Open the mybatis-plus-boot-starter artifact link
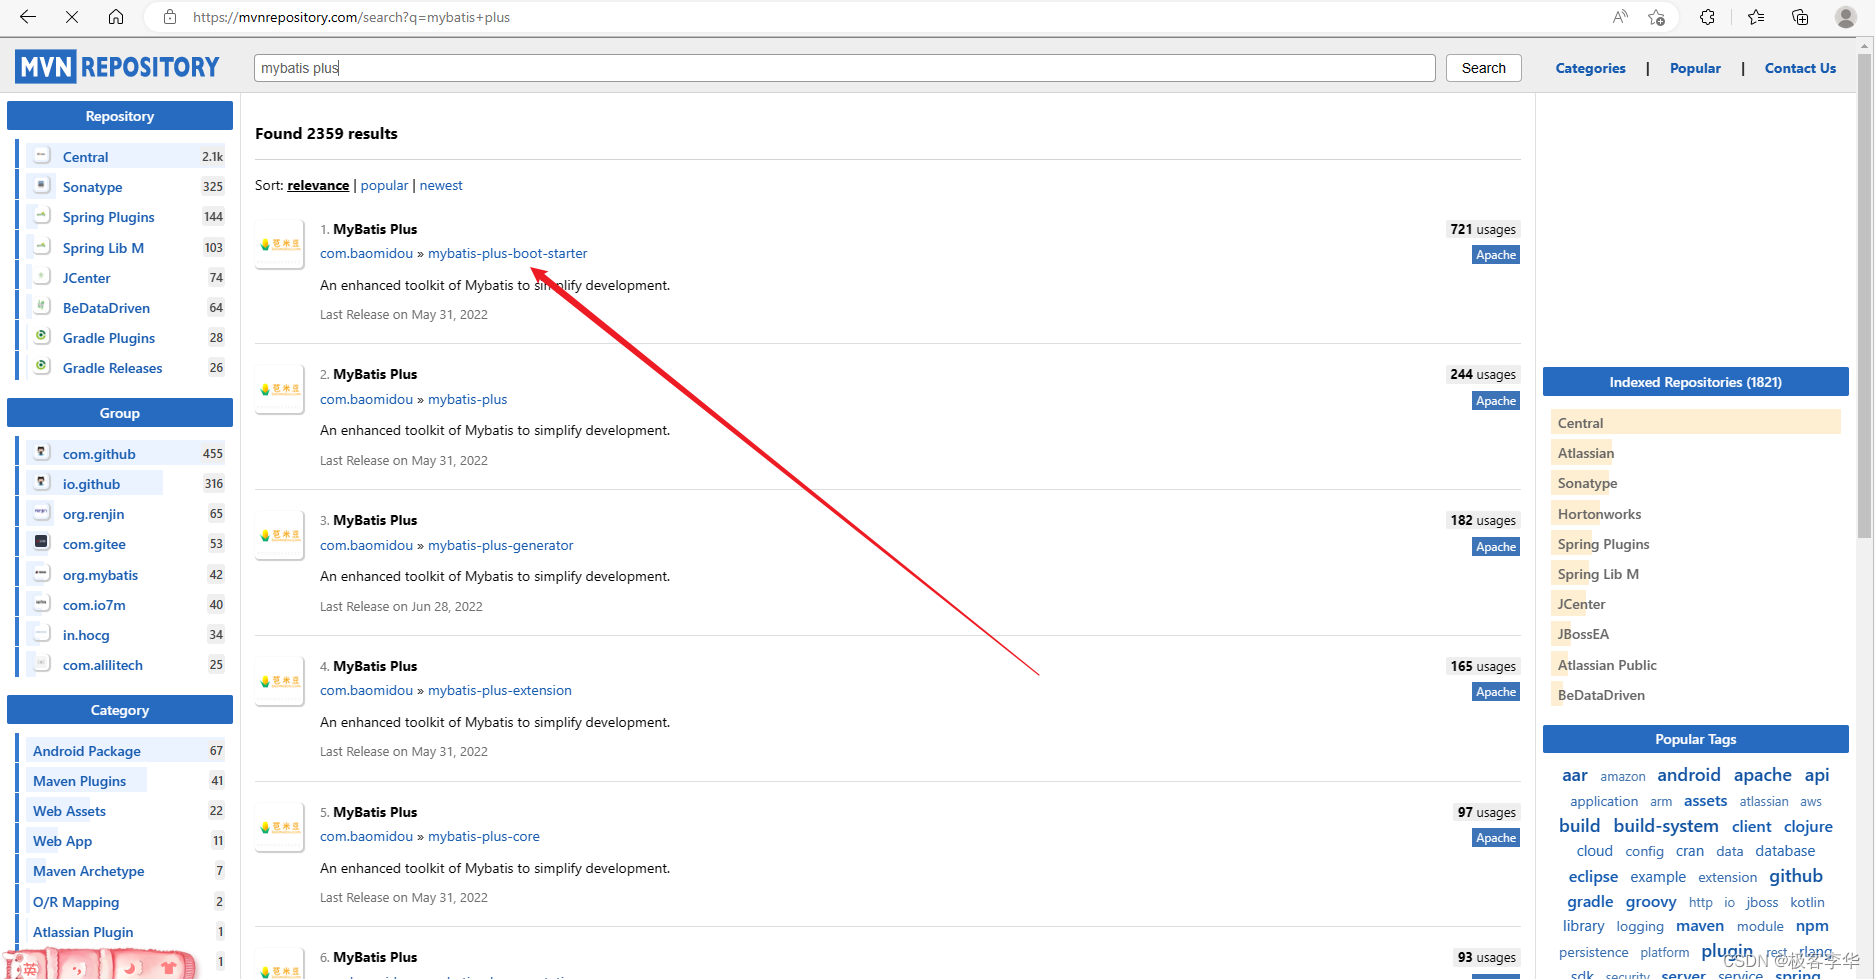The height and width of the screenshot is (979, 1875). pos(508,253)
